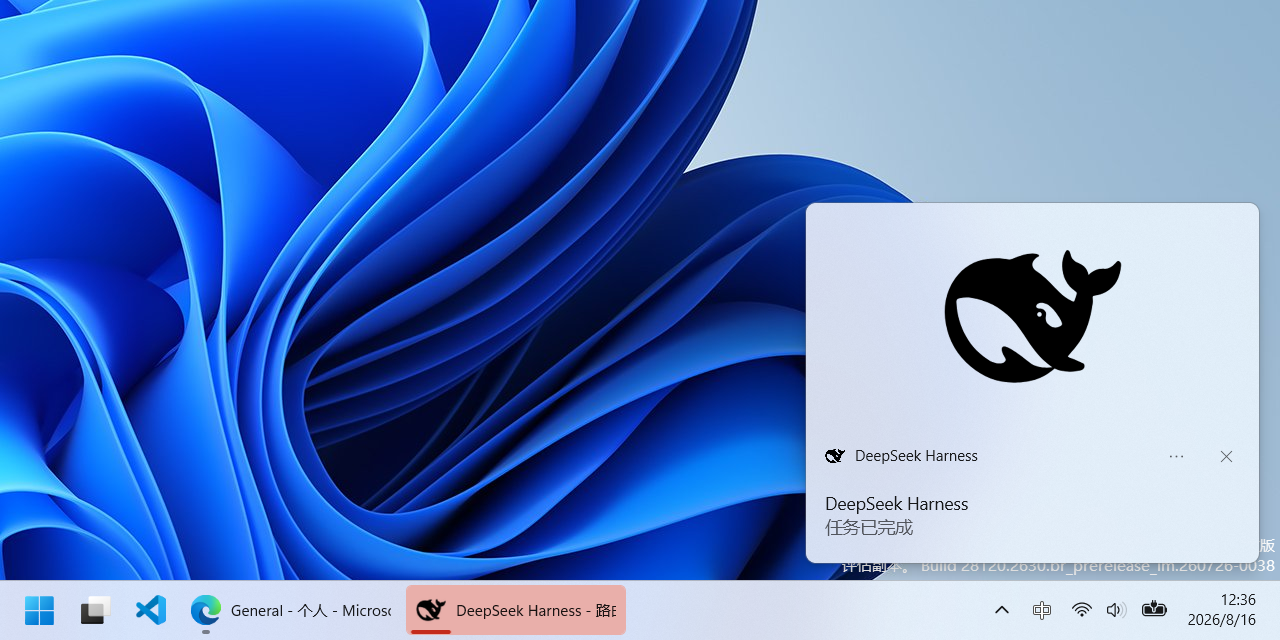Image resolution: width=1280 pixels, height=640 pixels.
Task: Open the volume control icon
Action: 1116,610
